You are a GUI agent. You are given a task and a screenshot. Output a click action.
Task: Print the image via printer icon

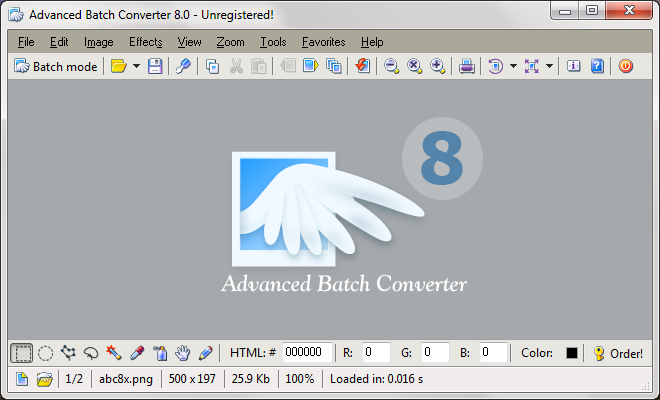[x=466, y=67]
